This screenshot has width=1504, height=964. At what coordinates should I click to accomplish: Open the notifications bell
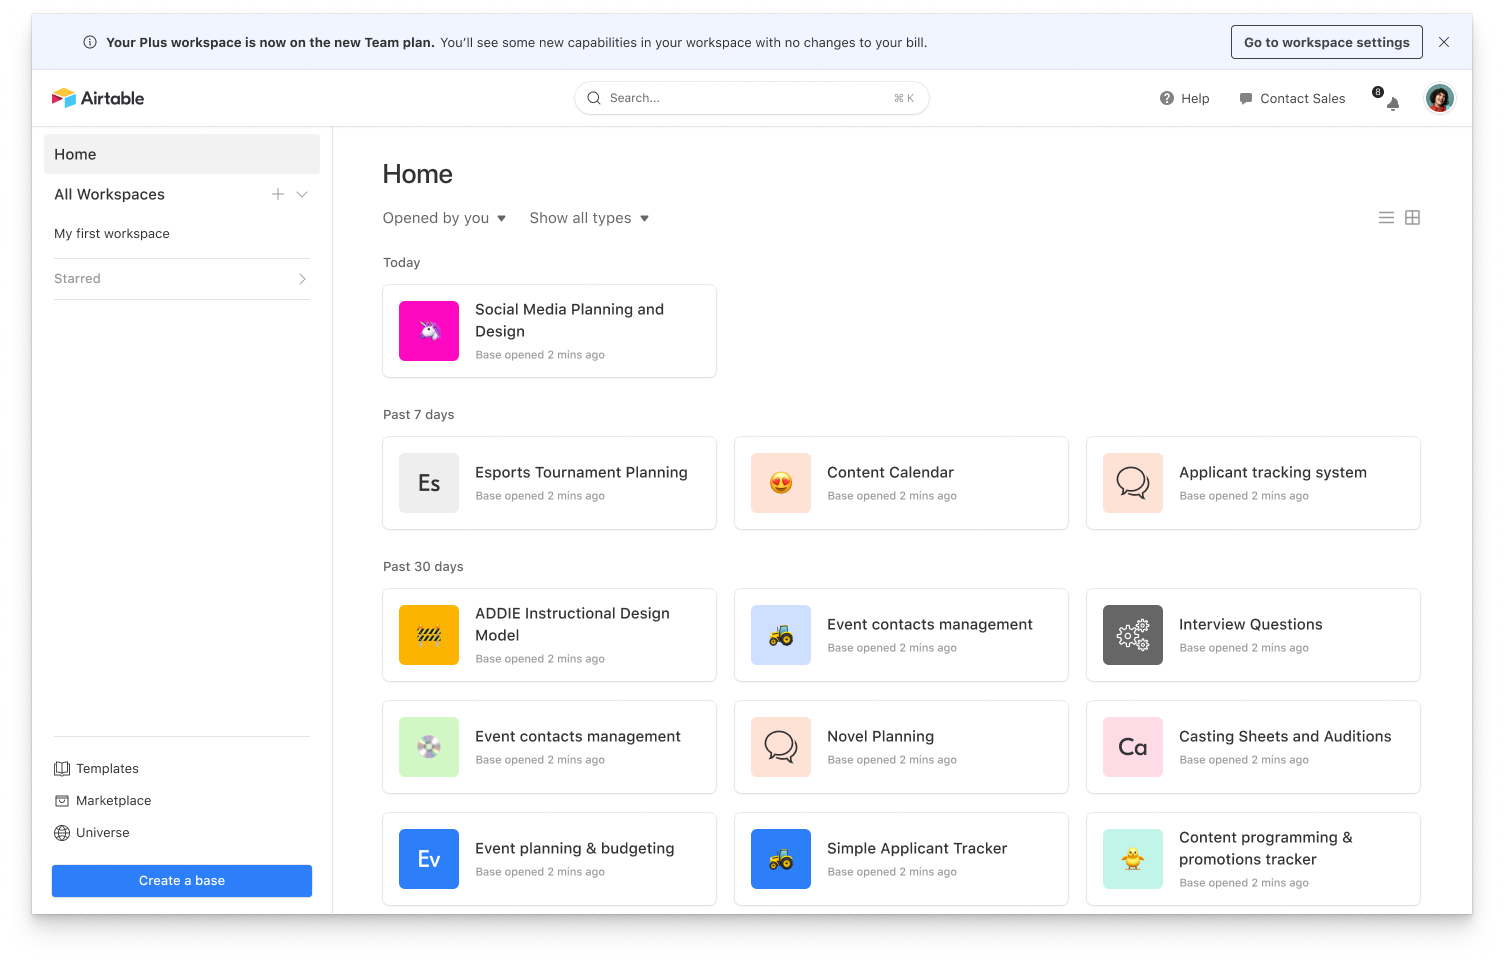1392,103
